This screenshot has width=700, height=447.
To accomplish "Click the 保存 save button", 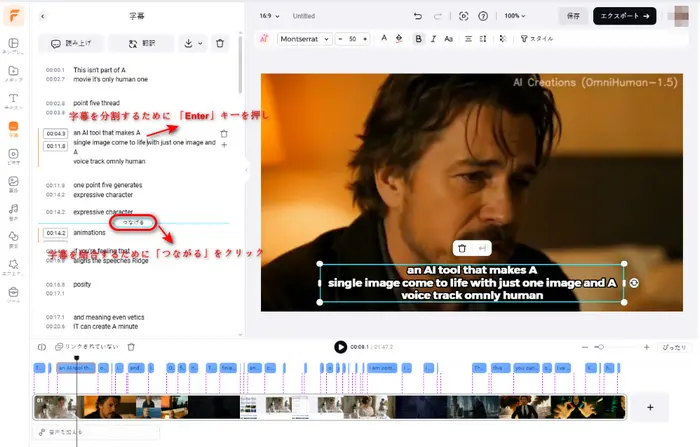I will 573,16.
